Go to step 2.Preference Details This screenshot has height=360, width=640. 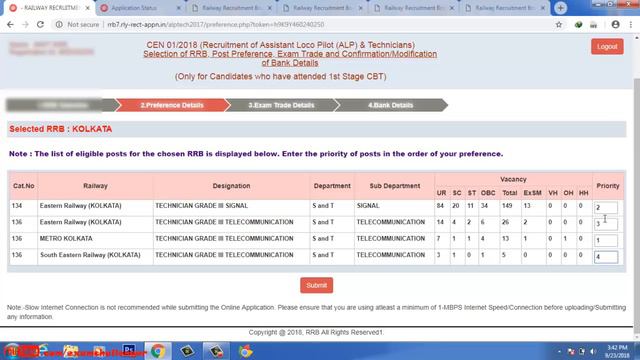click(172, 105)
